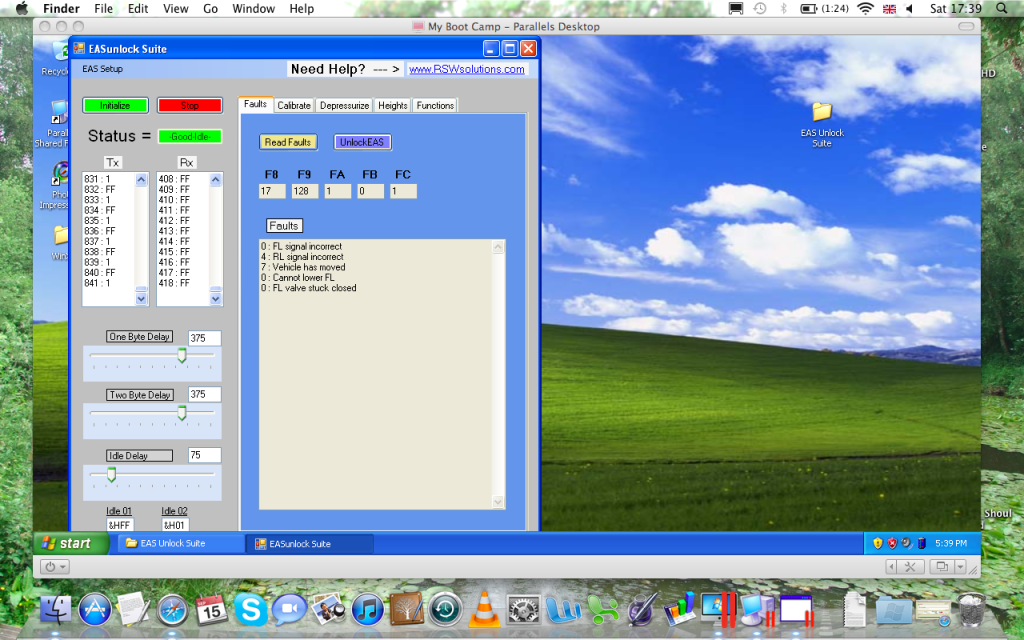Click the Idle Delay value field showing 75
1024x640 pixels.
tap(204, 455)
